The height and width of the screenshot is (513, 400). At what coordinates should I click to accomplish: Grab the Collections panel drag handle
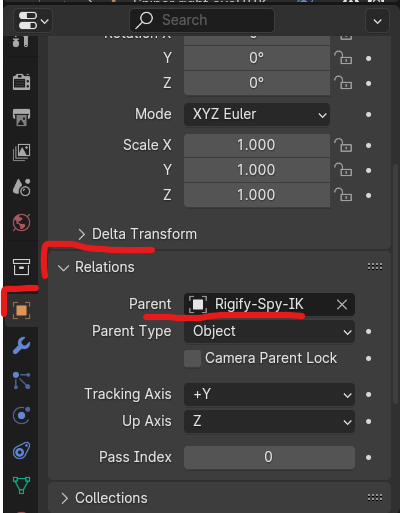pyautogui.click(x=375, y=498)
